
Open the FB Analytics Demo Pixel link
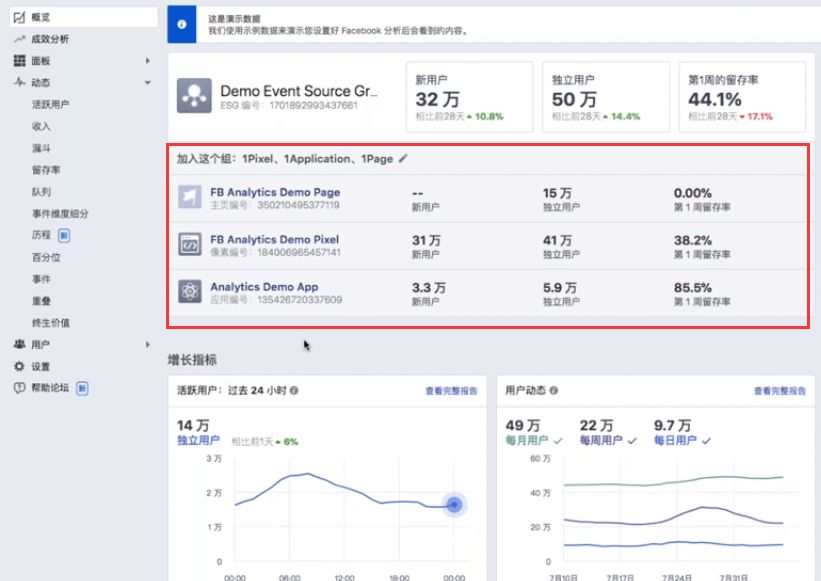(x=274, y=239)
